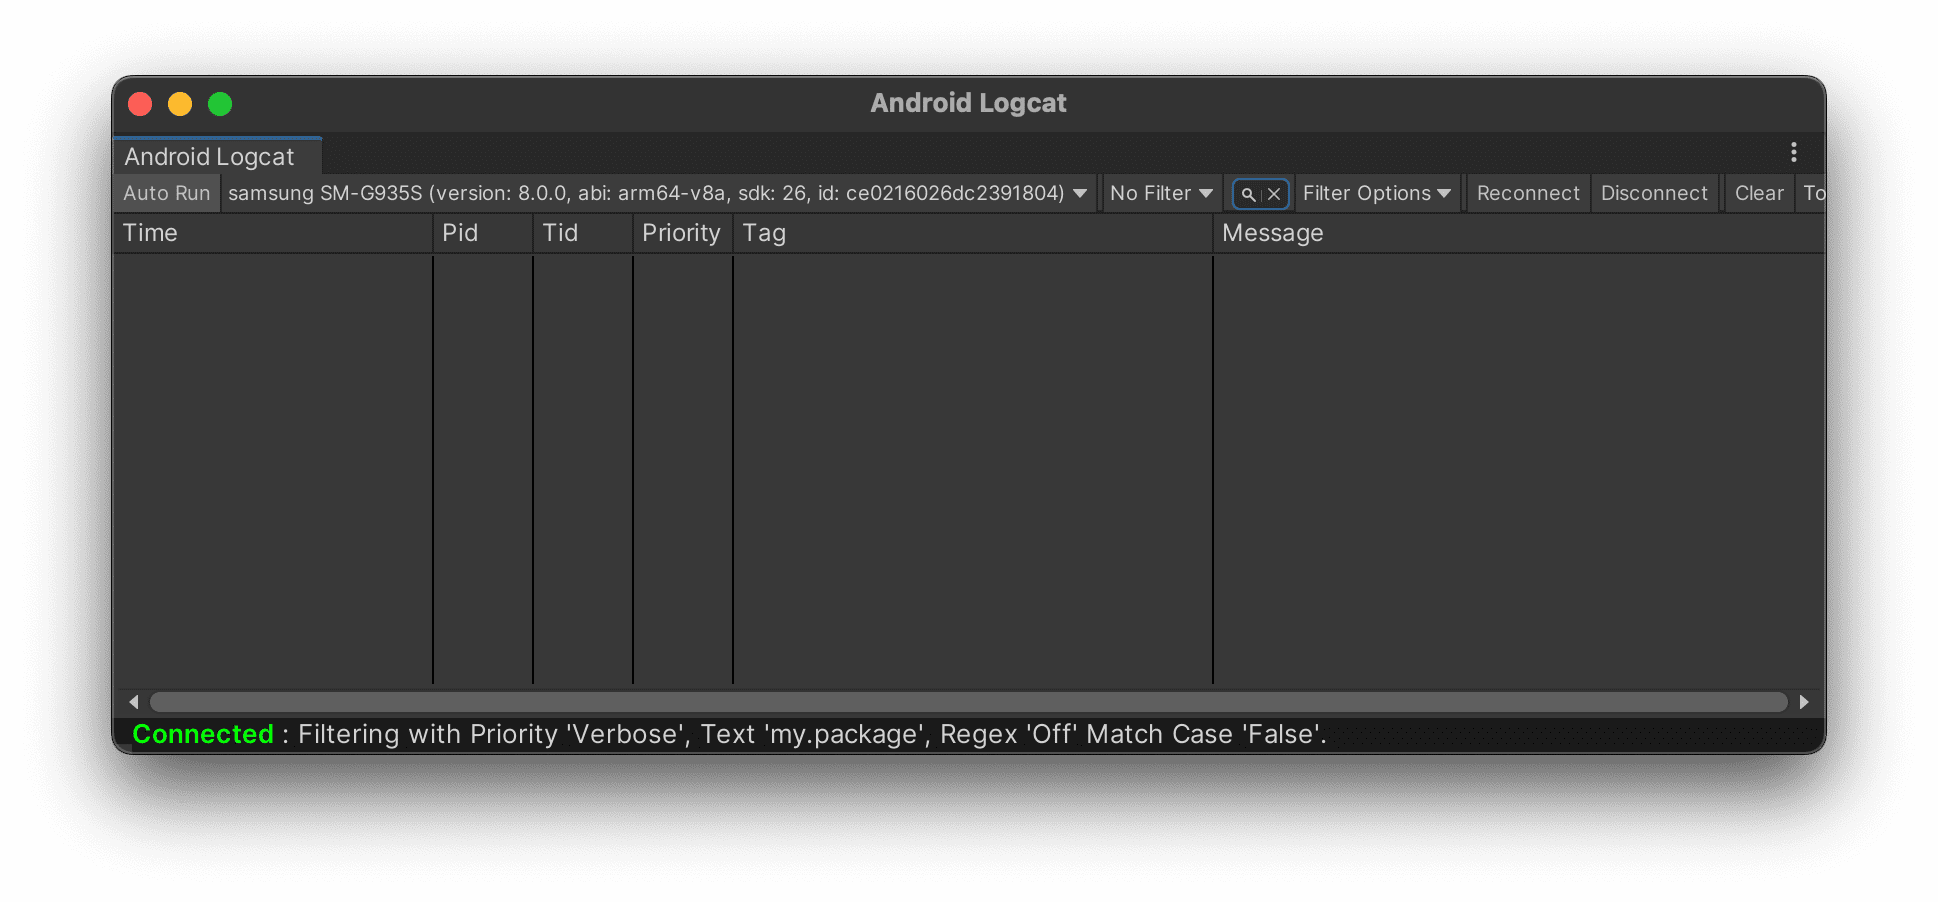
Task: Click the search magnifier icon in filter field
Action: [x=1248, y=194]
